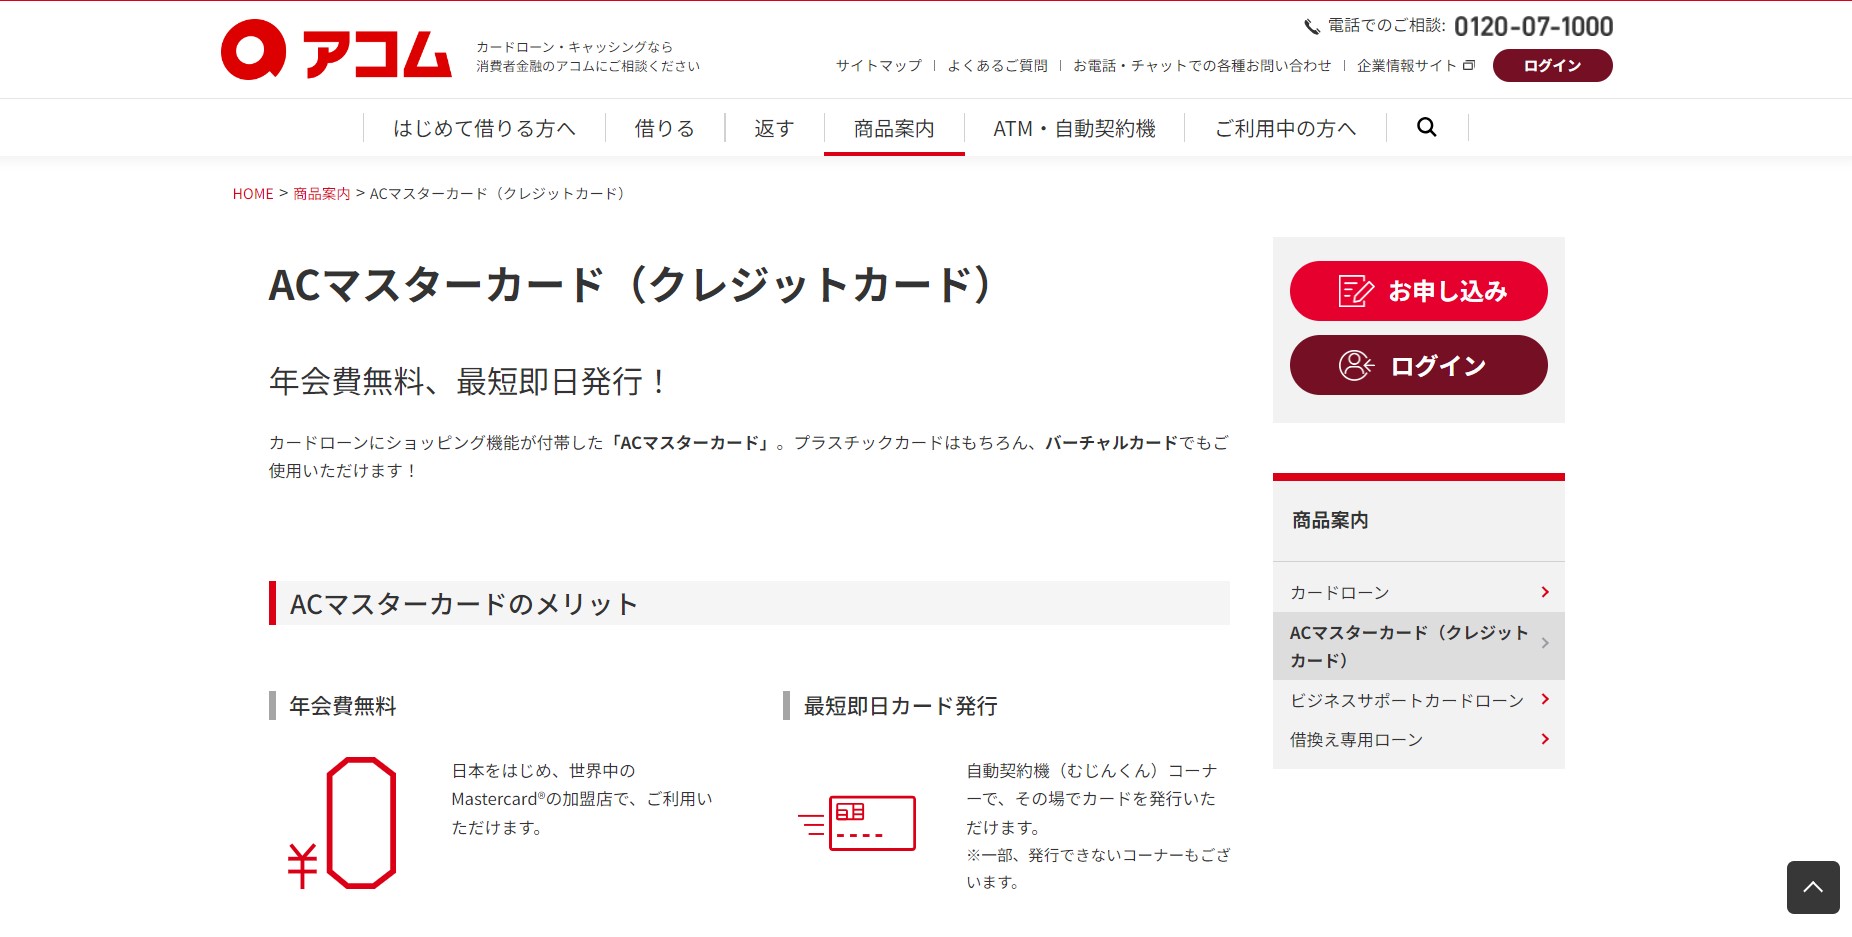Image resolution: width=1852 pixels, height=937 pixels.
Task: Expand ビジネスサポートカードローン via its chevron
Action: [x=1545, y=699]
